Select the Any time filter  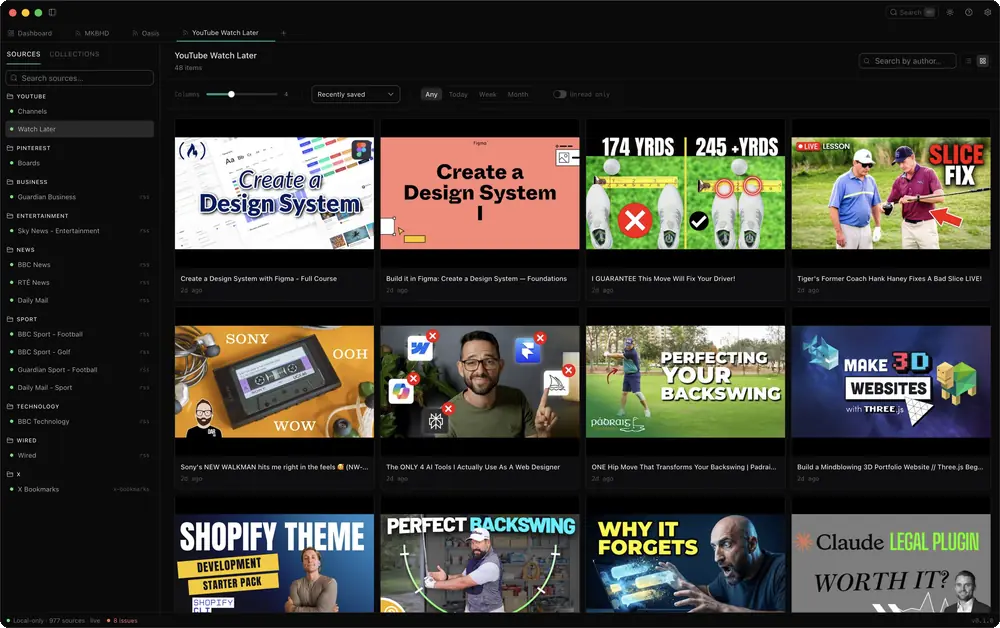pyautogui.click(x=432, y=94)
